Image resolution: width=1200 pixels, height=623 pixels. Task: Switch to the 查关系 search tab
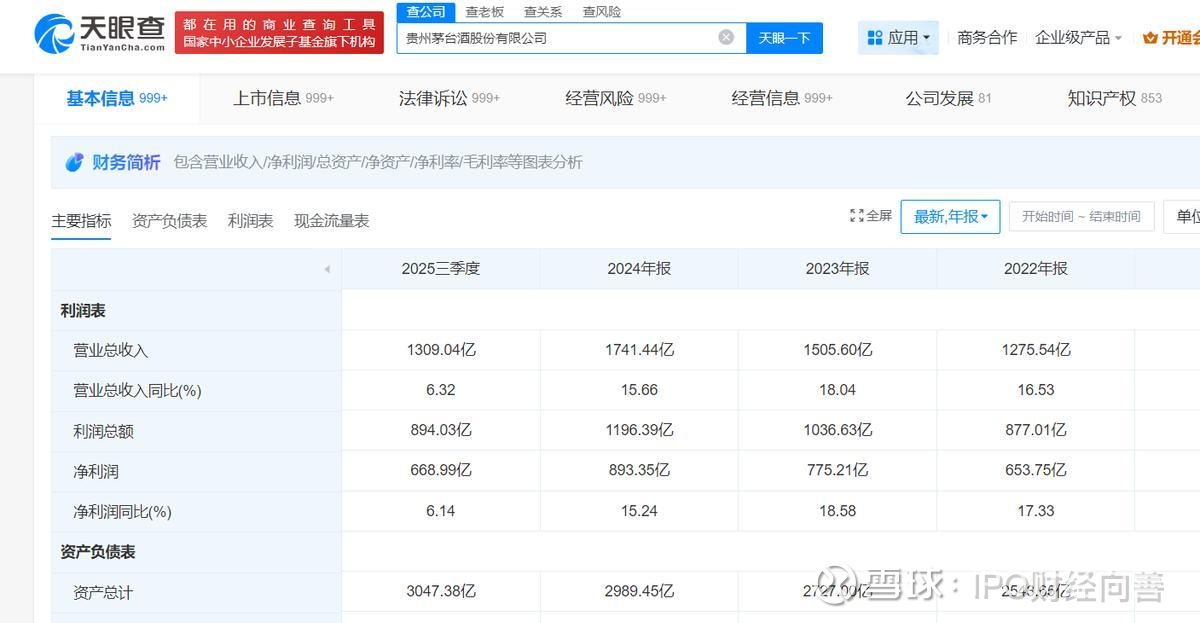pyautogui.click(x=543, y=12)
